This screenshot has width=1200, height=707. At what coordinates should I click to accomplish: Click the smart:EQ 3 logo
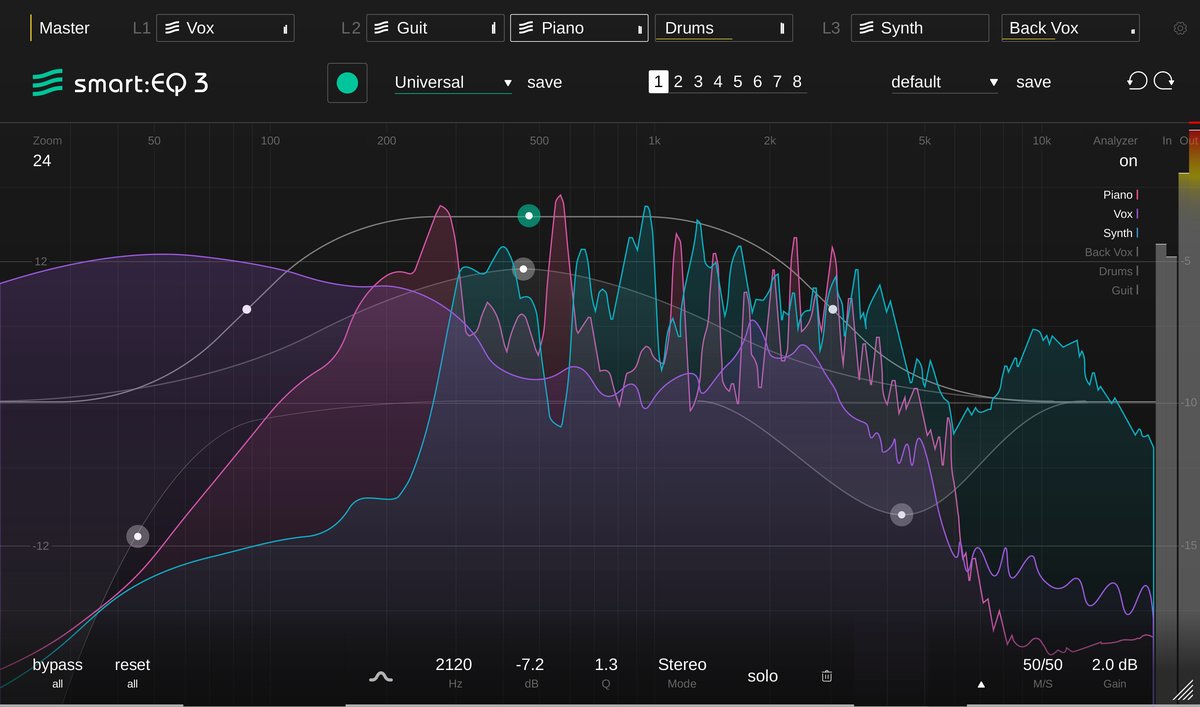coord(120,83)
